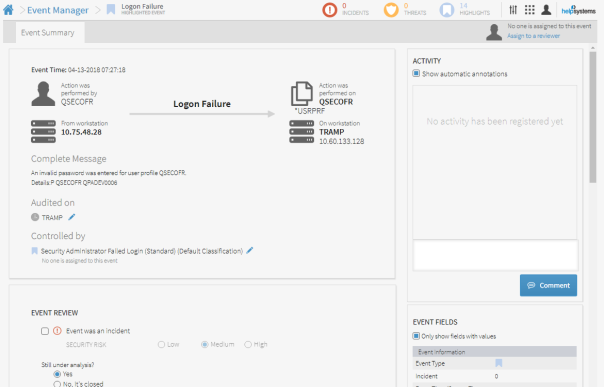Switch to the Event Summary tab
Viewport: 604px width, 387px height.
pos(48,33)
